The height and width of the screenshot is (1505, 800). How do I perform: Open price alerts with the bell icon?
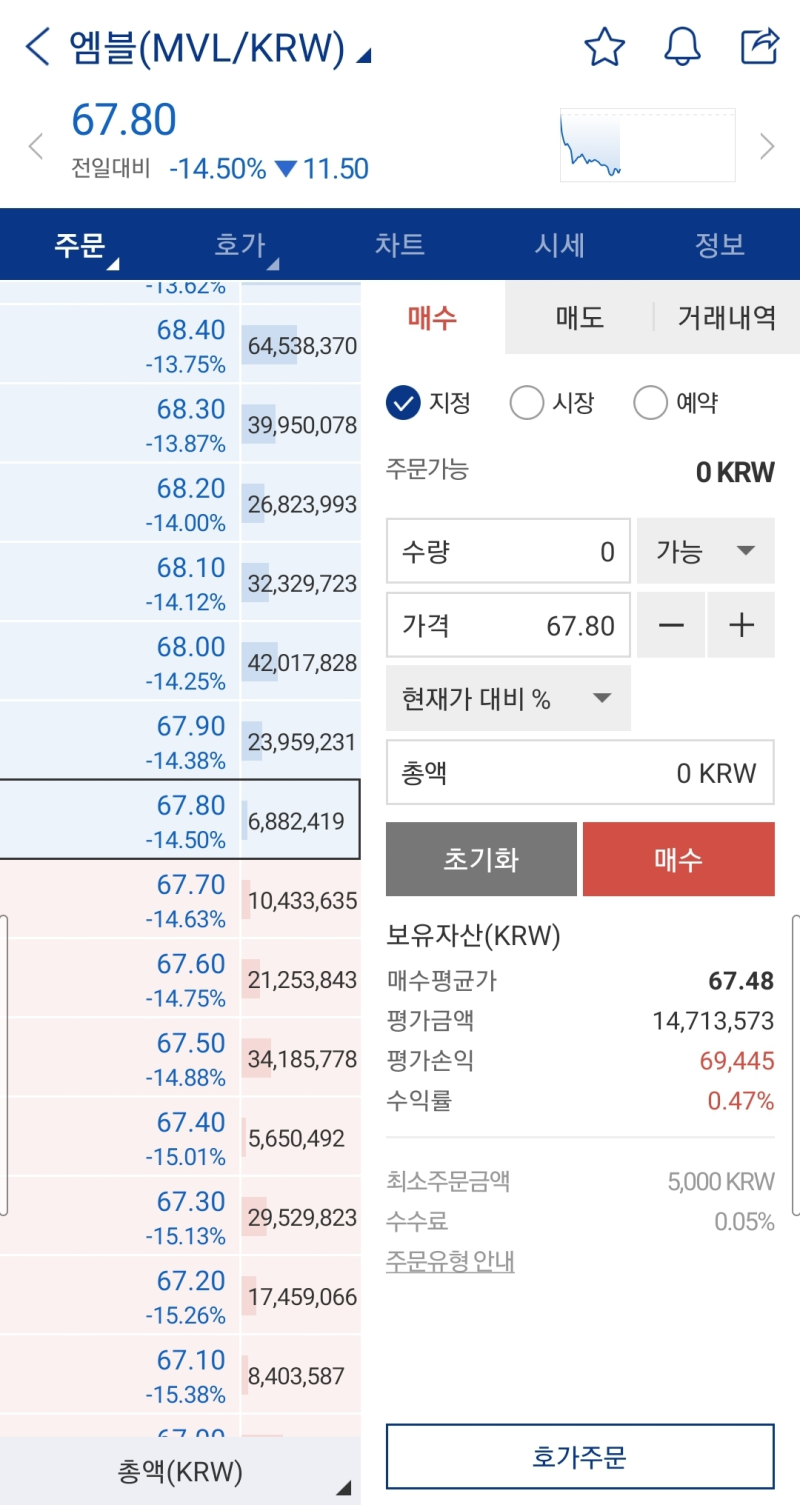point(682,46)
